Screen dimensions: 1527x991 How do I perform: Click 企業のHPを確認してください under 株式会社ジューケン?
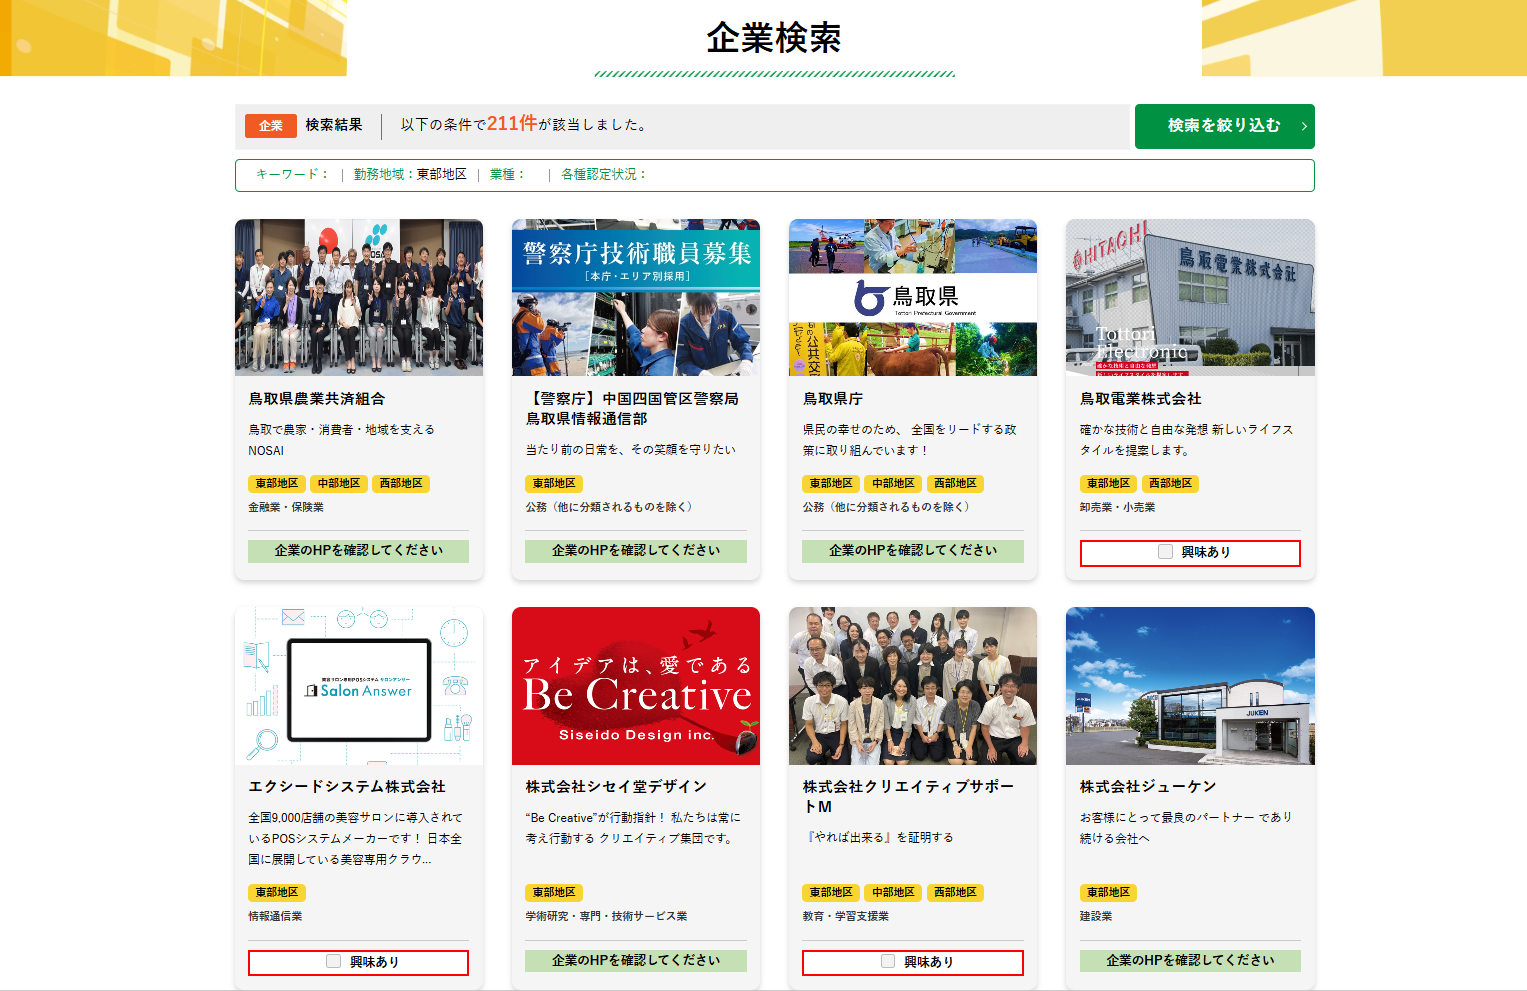click(1190, 961)
